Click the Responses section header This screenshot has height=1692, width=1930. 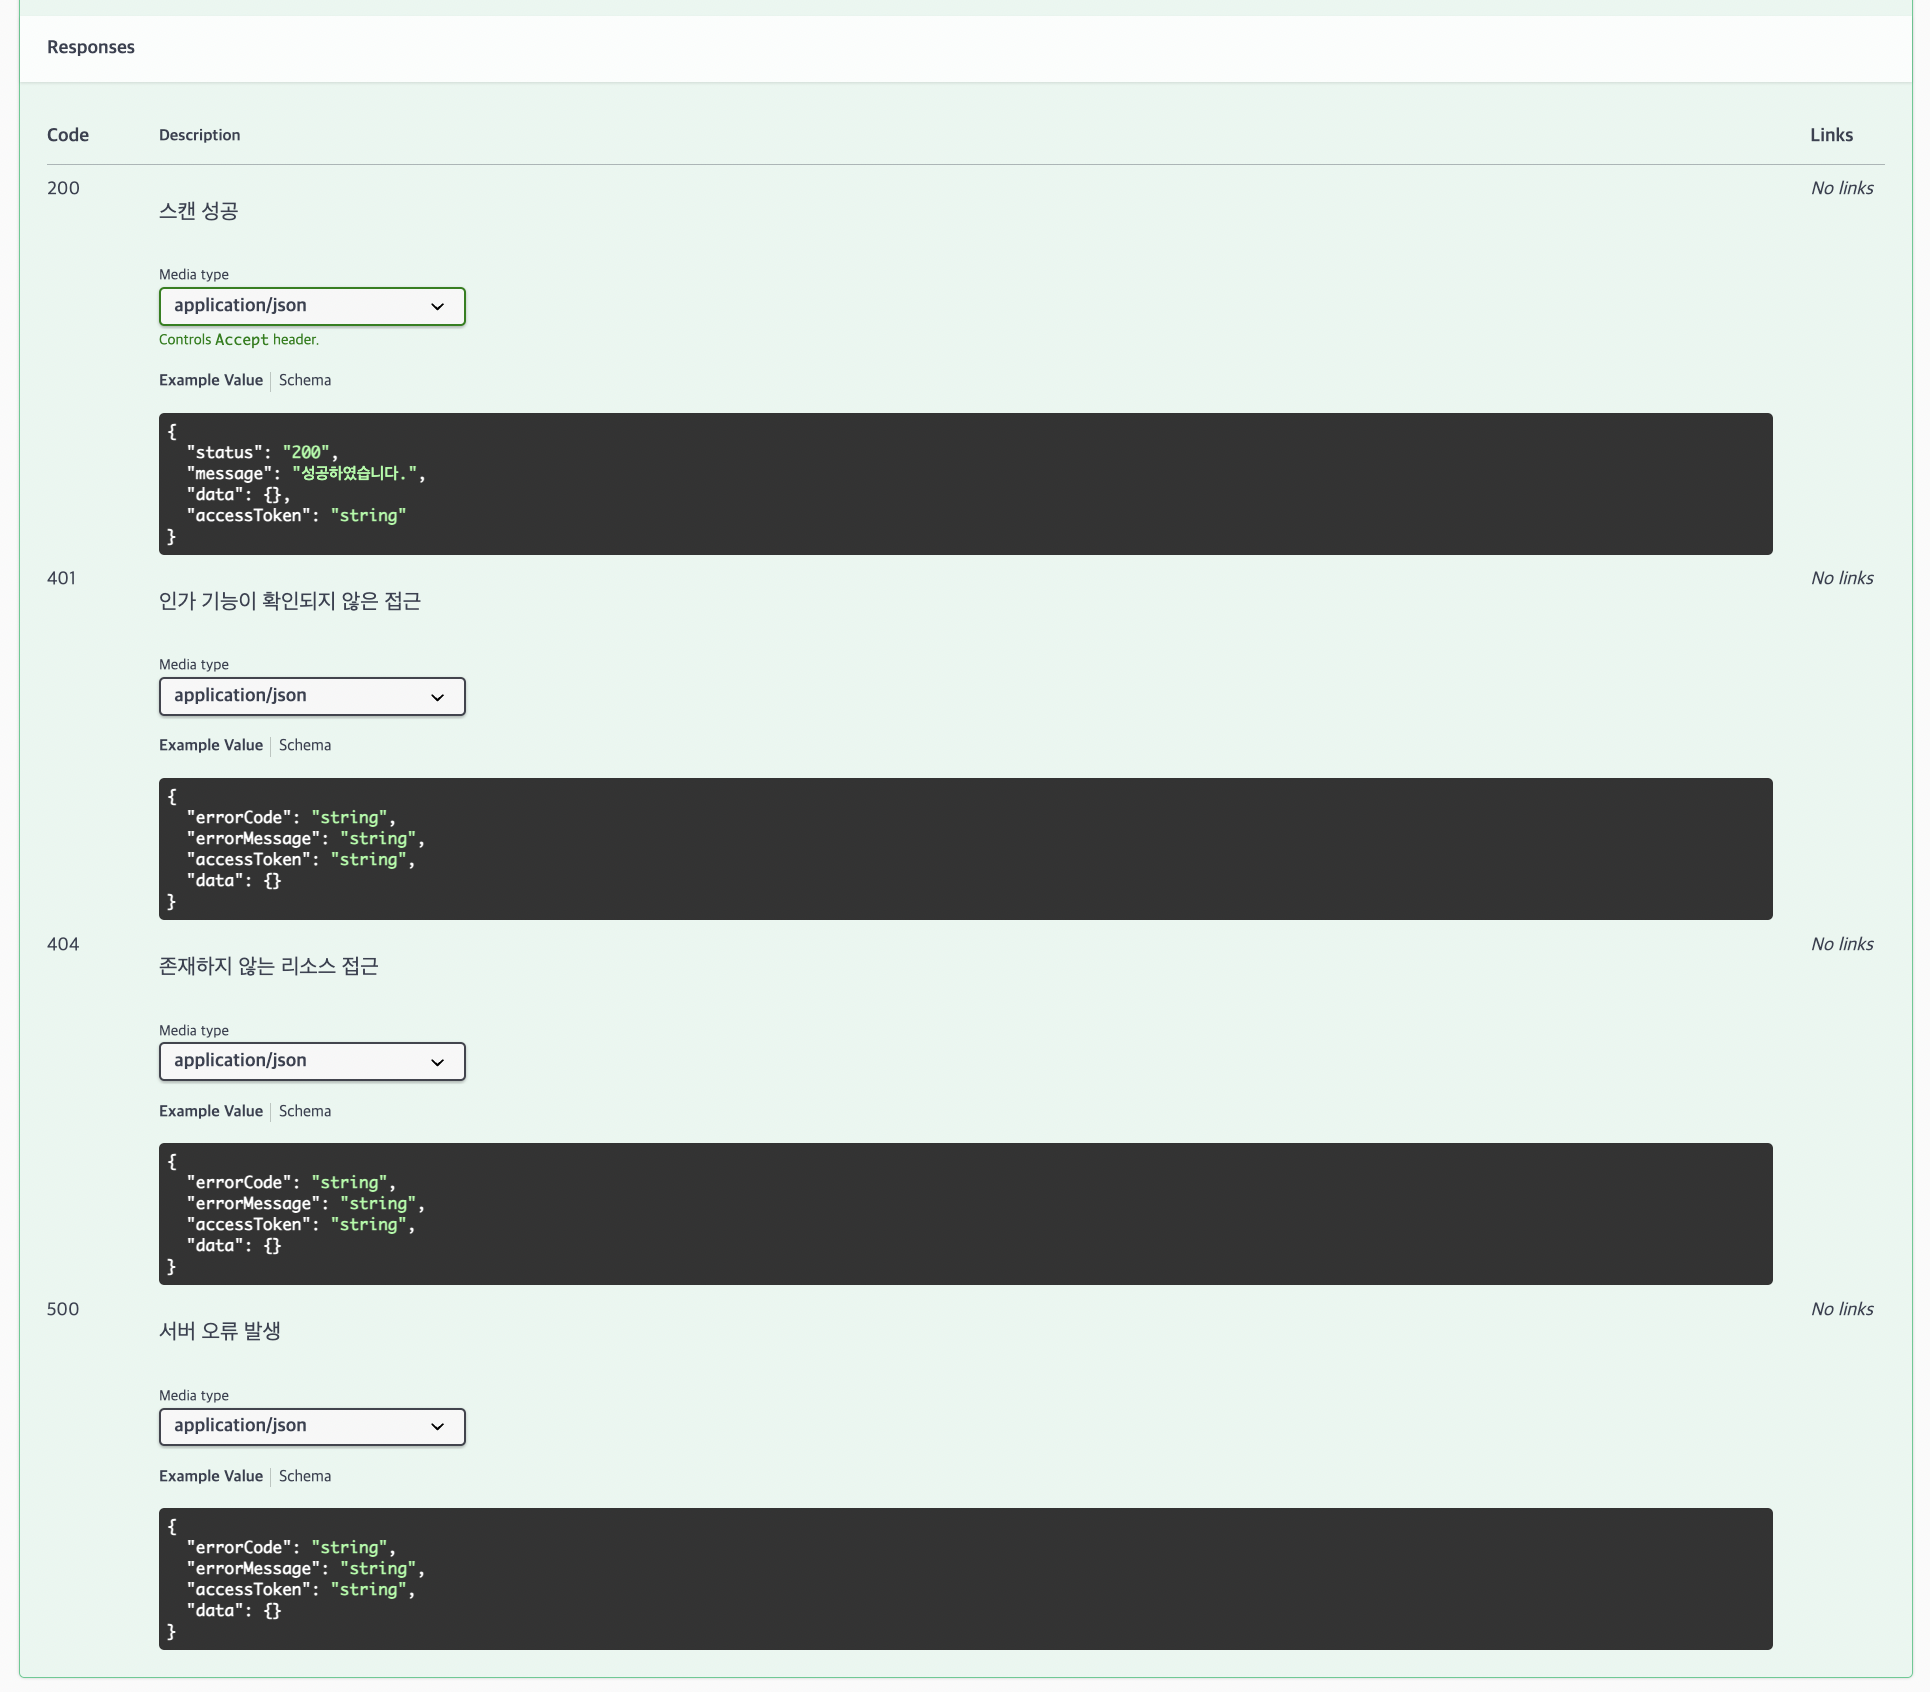(90, 47)
